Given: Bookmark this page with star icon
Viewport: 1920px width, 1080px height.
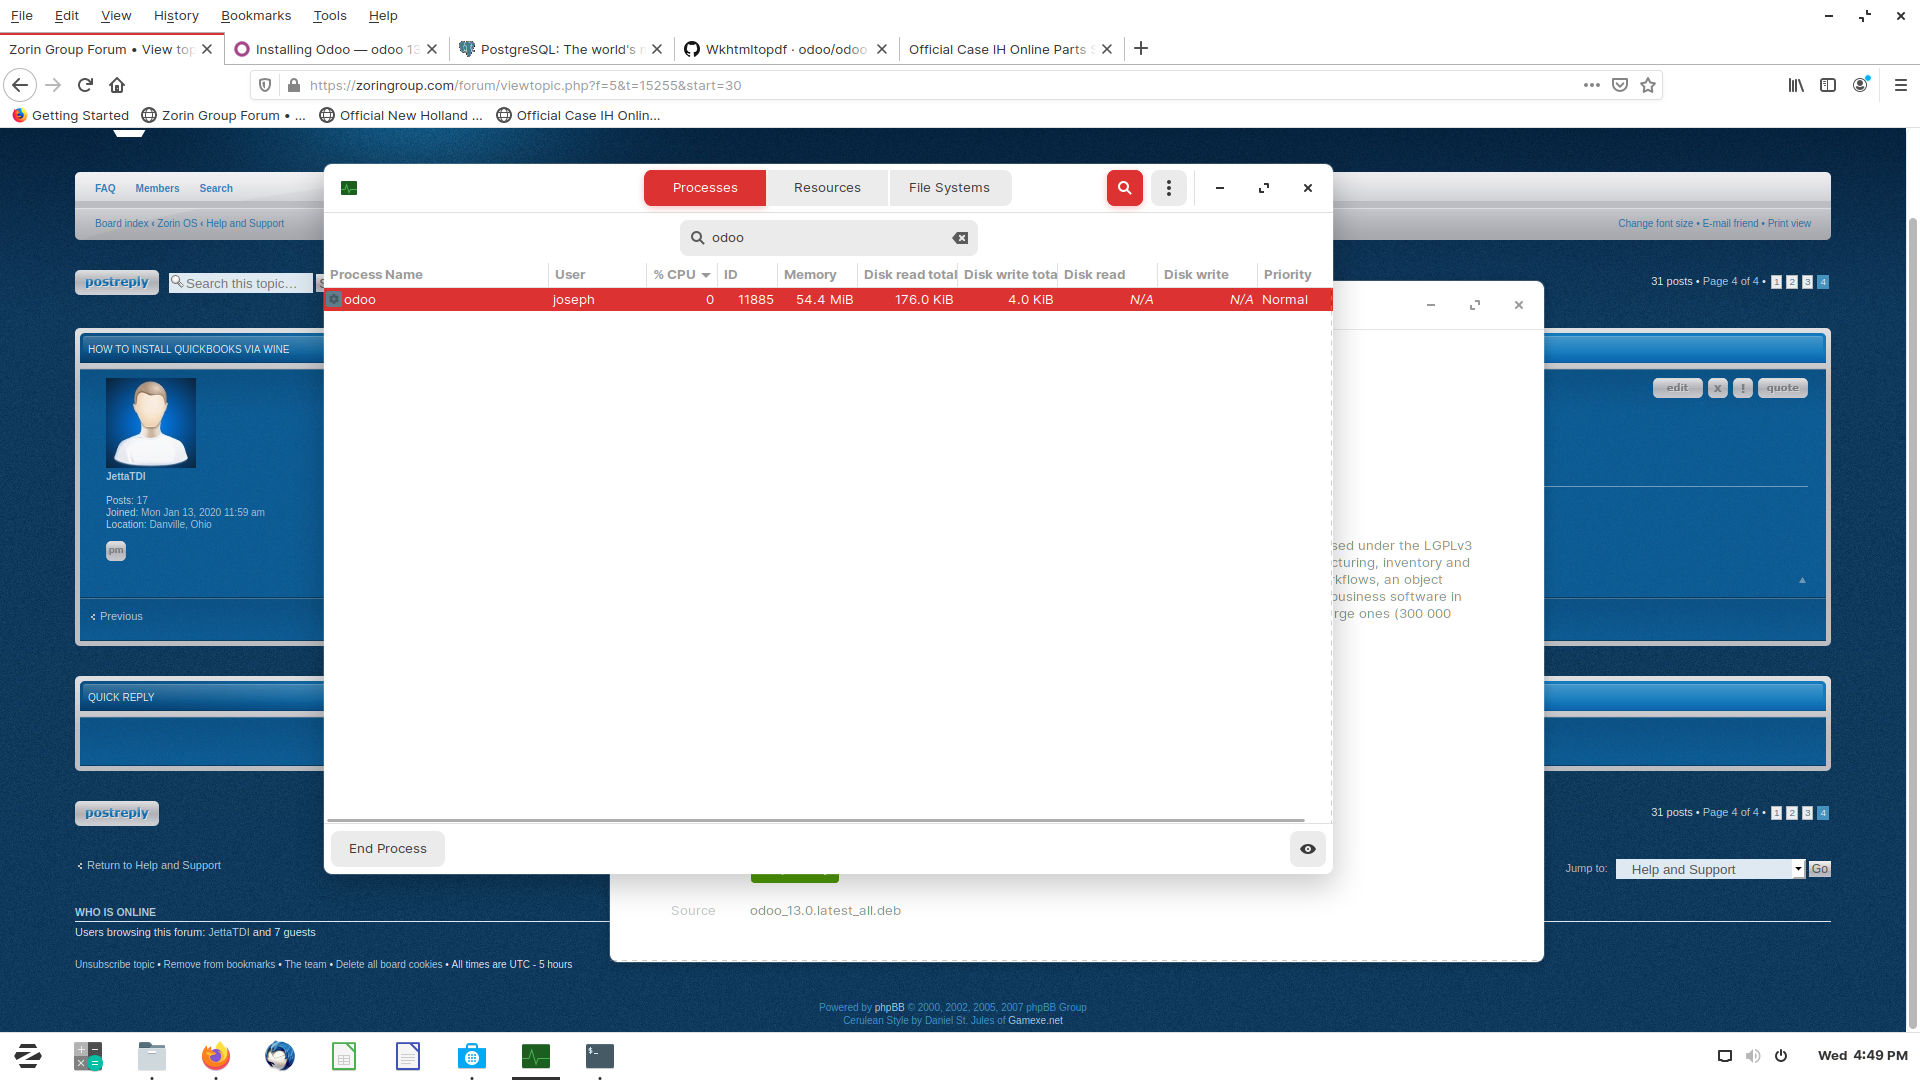Looking at the screenshot, I should [x=1648, y=85].
